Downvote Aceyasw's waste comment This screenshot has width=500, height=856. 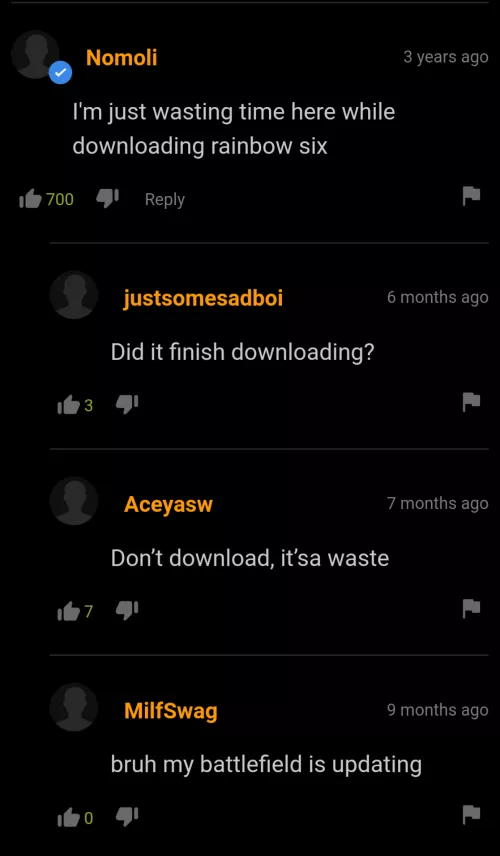pos(127,611)
